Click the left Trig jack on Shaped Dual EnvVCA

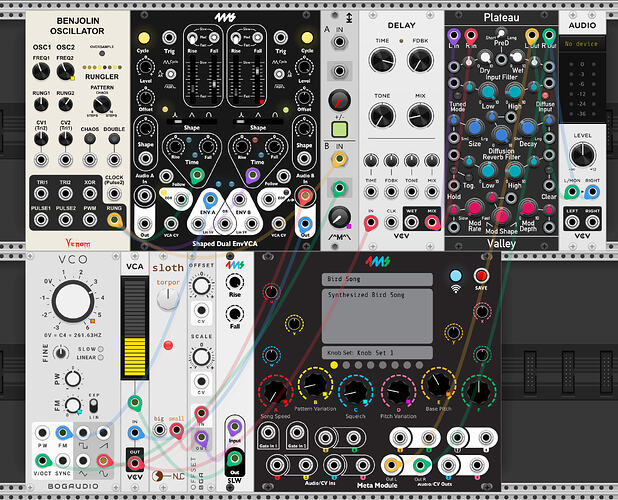[169, 38]
